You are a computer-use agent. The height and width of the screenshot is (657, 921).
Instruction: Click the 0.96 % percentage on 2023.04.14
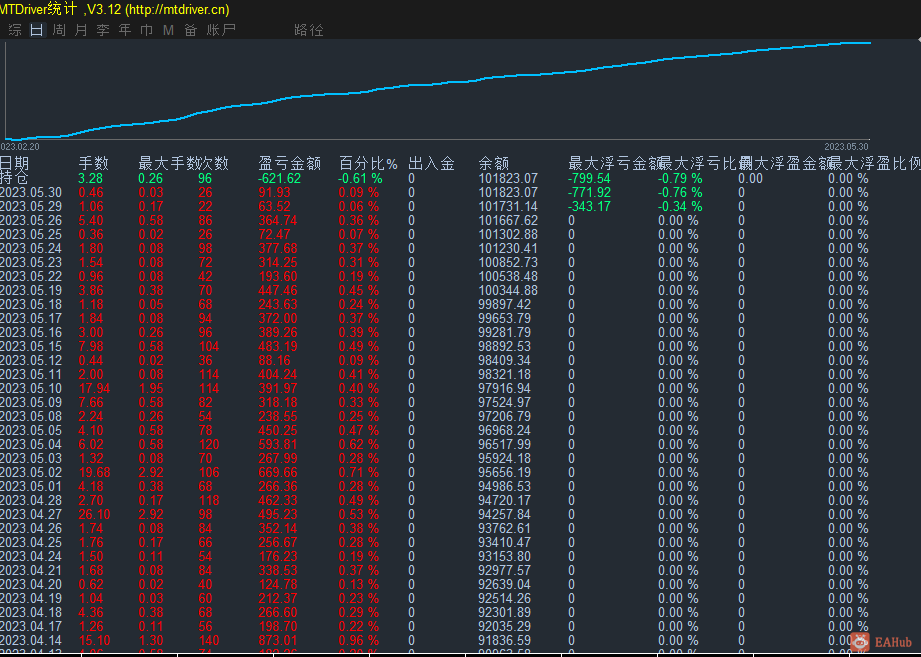tap(359, 641)
